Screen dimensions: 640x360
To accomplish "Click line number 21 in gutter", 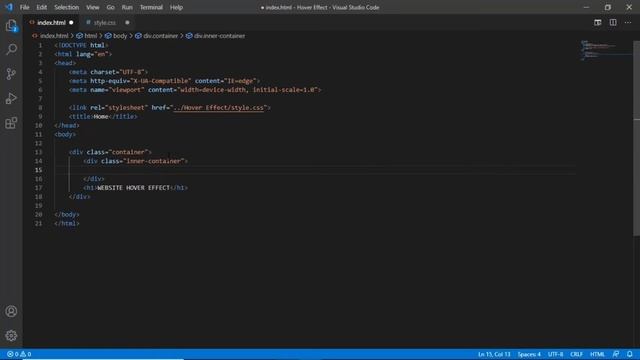I will pos(38,223).
